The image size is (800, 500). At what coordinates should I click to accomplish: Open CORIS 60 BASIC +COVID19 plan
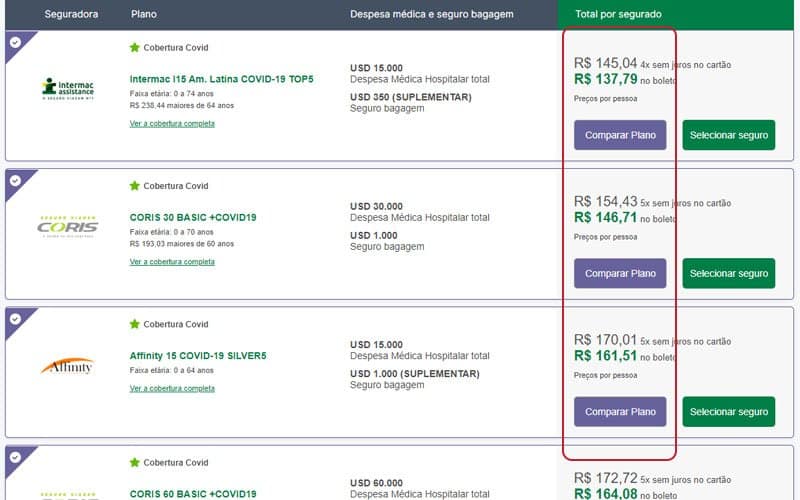click(193, 494)
